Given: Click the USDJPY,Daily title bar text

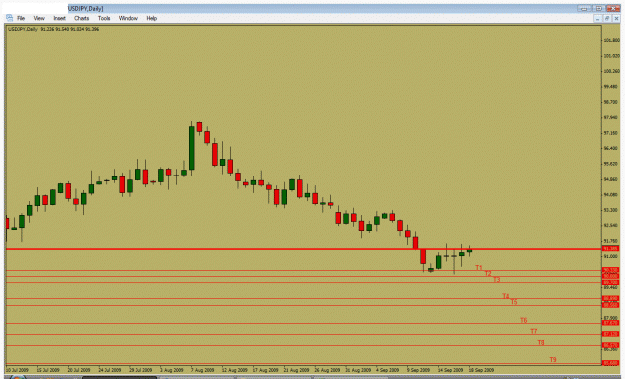Looking at the screenshot, I should pos(86,8).
